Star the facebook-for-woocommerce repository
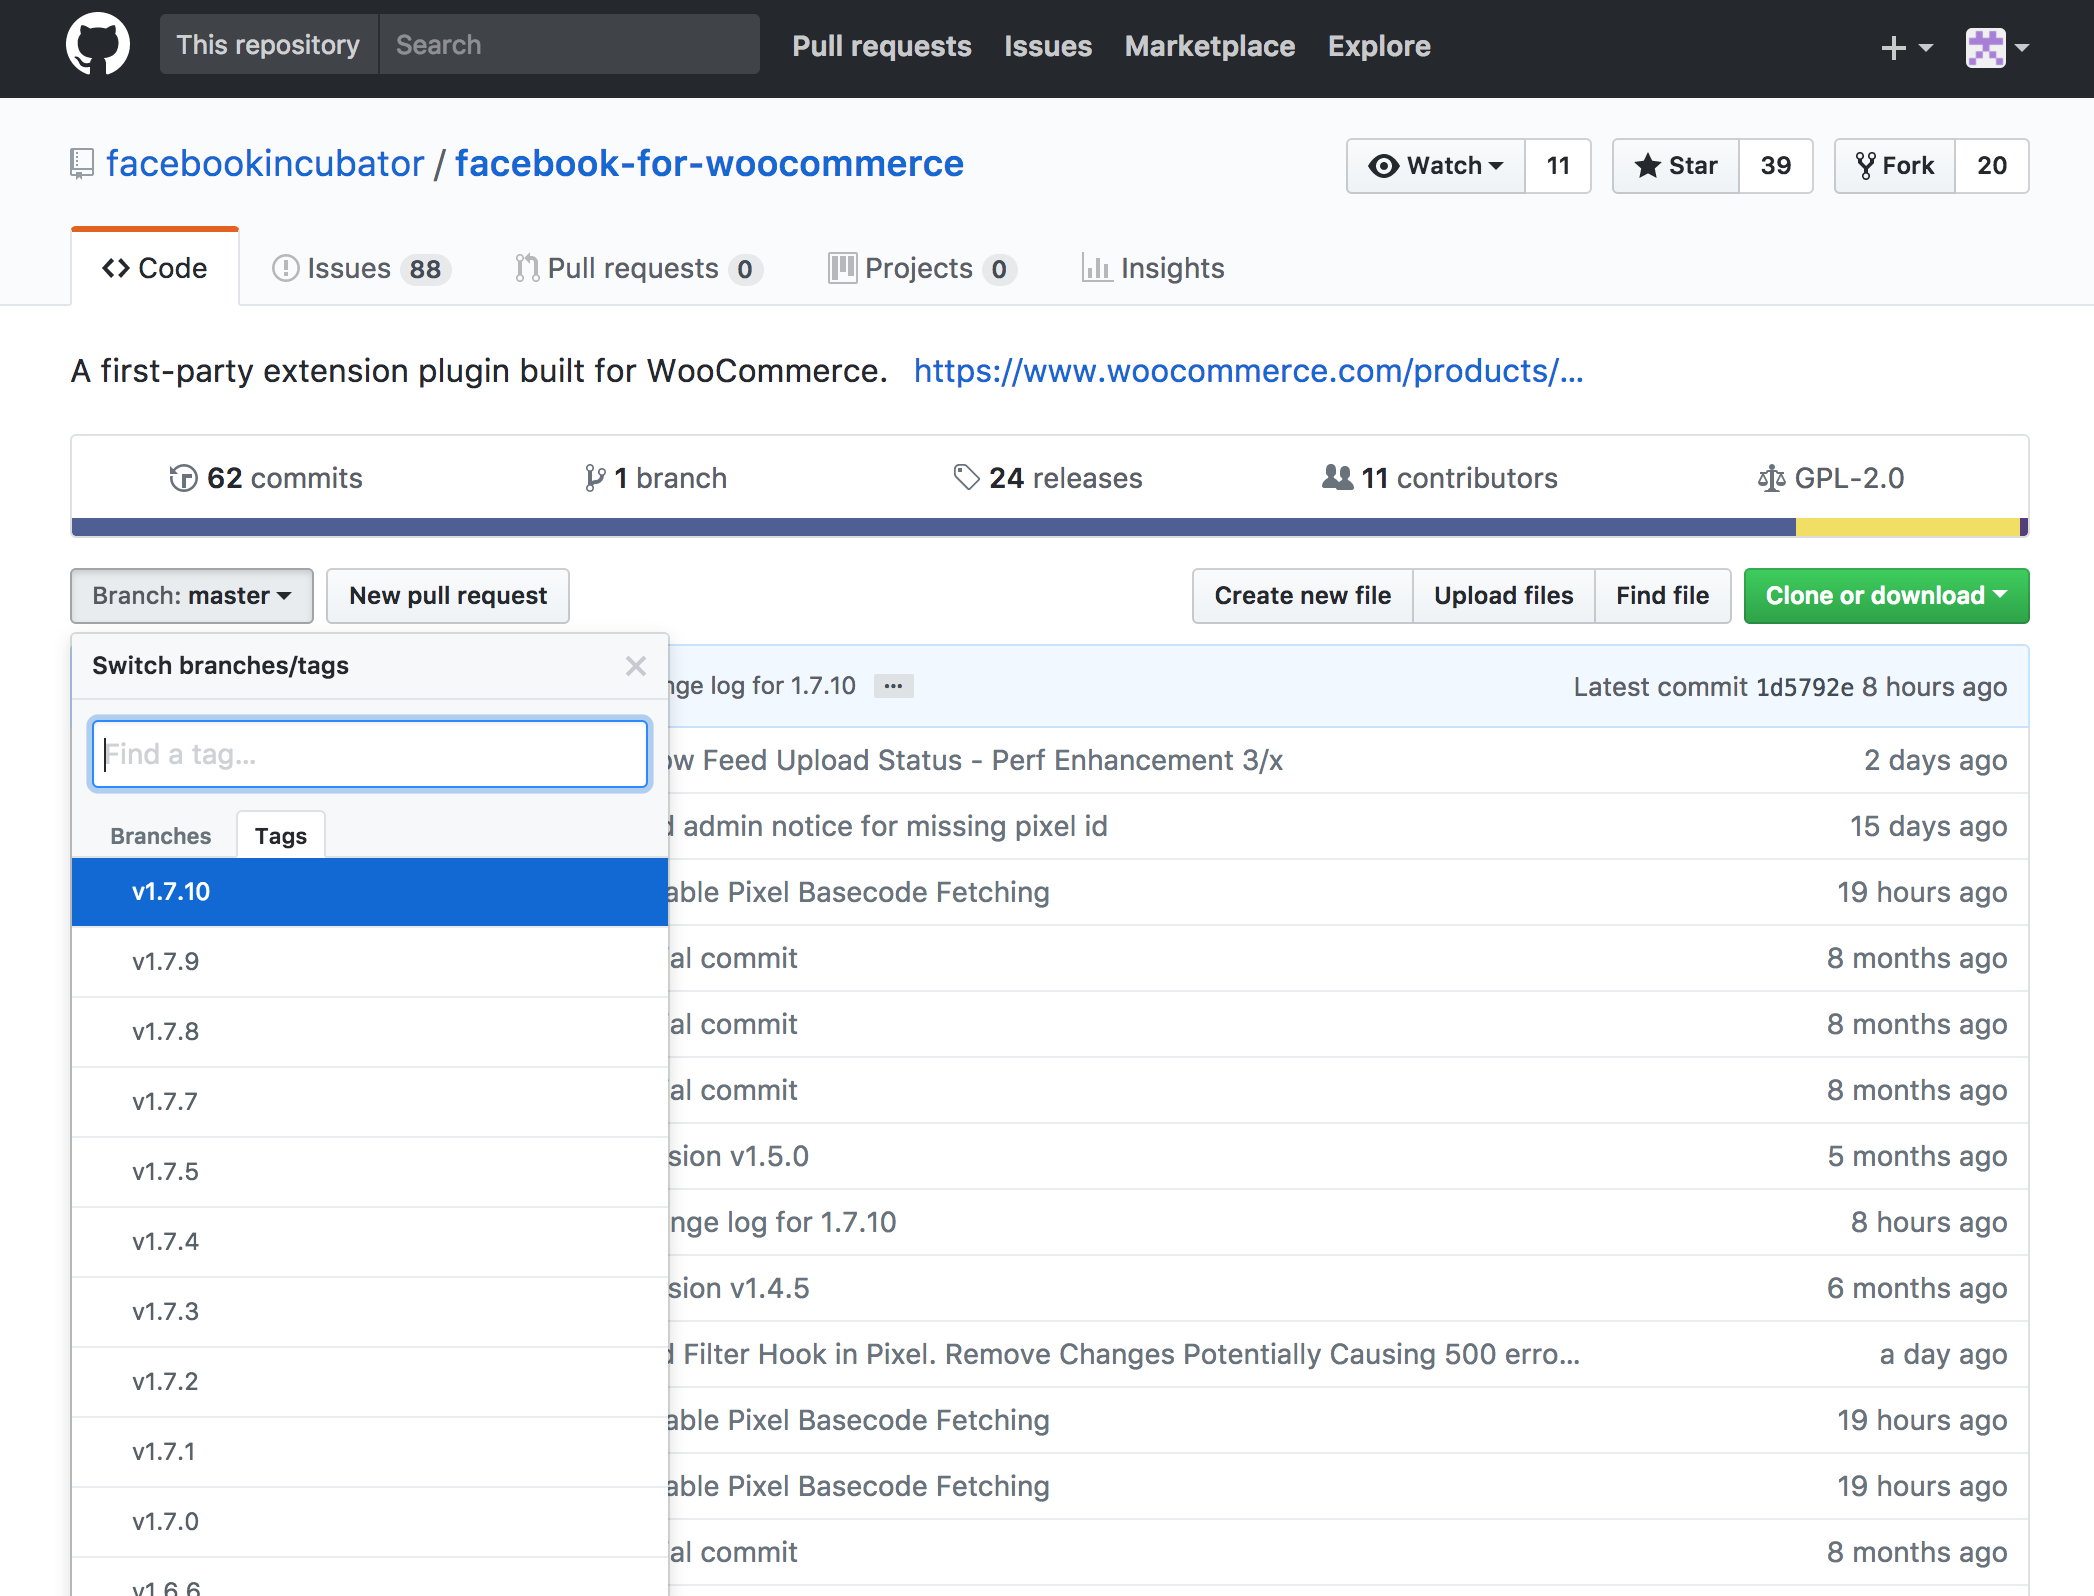The image size is (2094, 1596). pos(1676,166)
